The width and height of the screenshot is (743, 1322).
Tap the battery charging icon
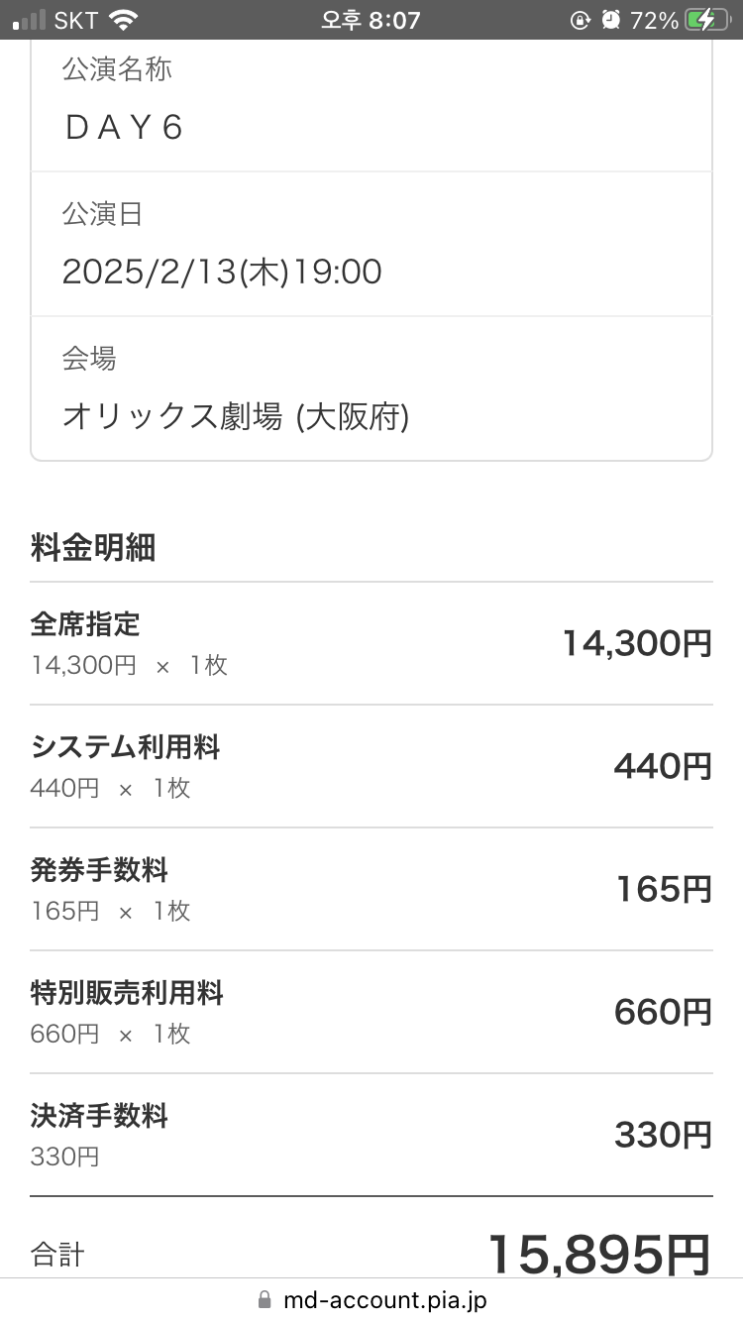point(706,20)
